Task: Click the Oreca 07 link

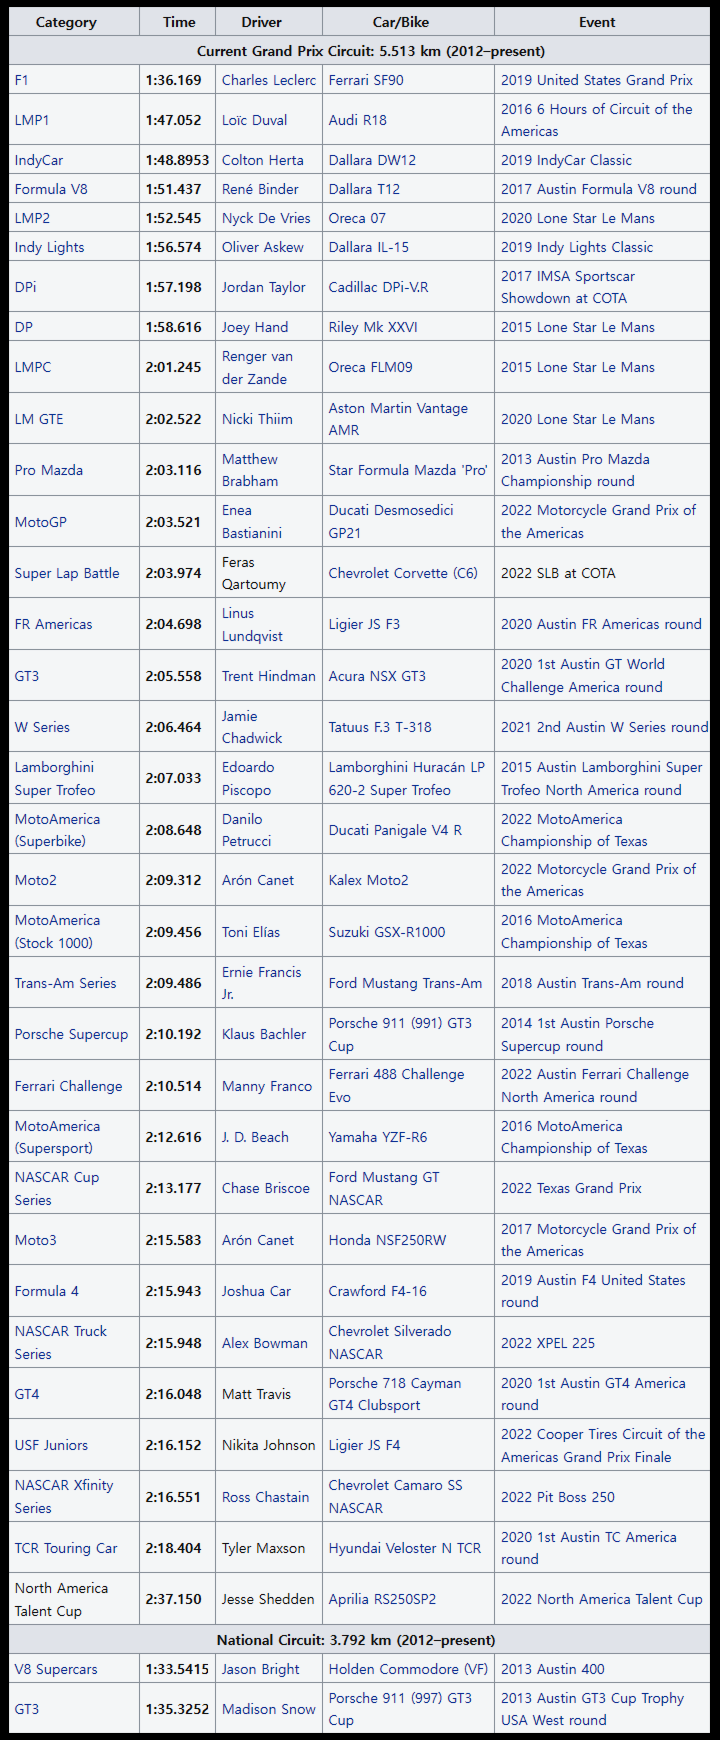Action: [x=357, y=218]
